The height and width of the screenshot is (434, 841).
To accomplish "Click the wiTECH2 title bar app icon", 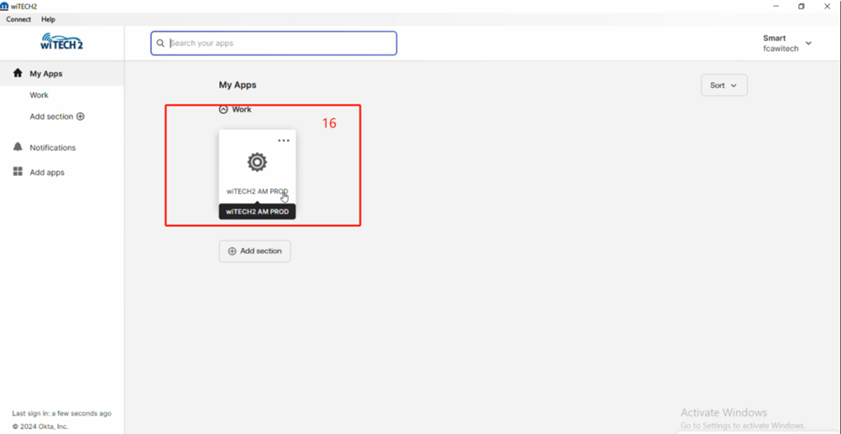I will (4, 6).
